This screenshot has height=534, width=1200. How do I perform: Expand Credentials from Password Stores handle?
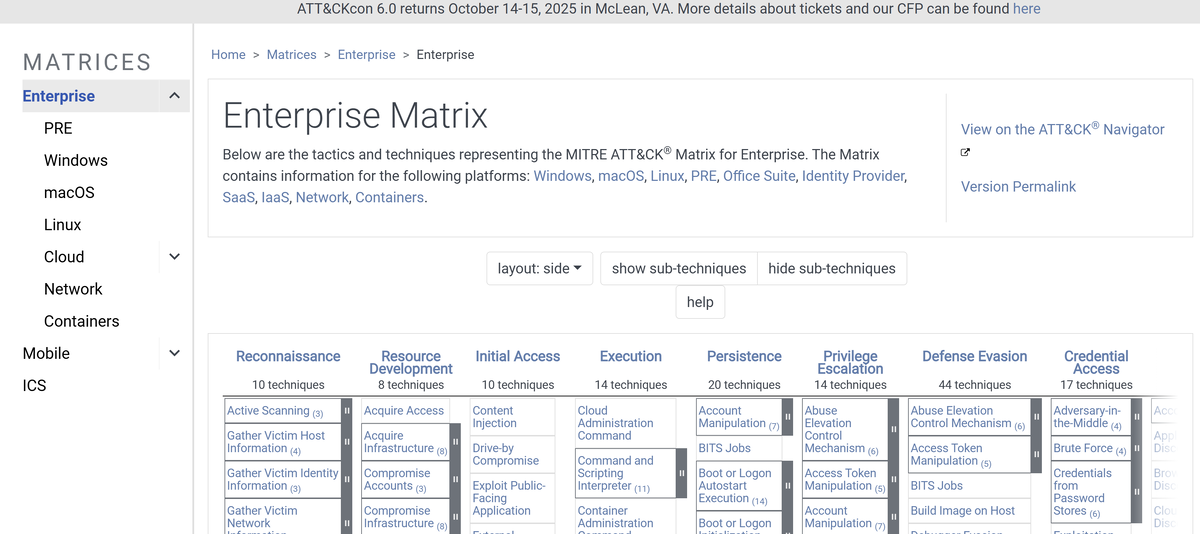point(1137,492)
